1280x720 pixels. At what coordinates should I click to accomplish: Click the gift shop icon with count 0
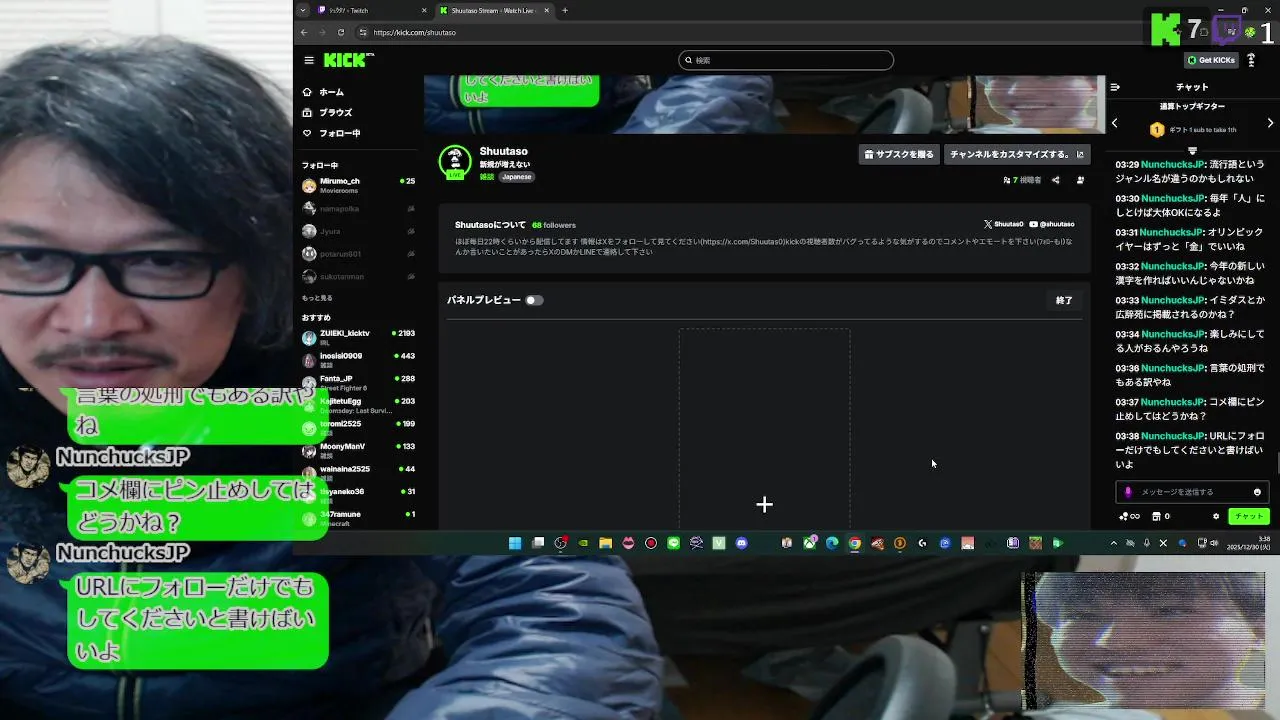1161,516
